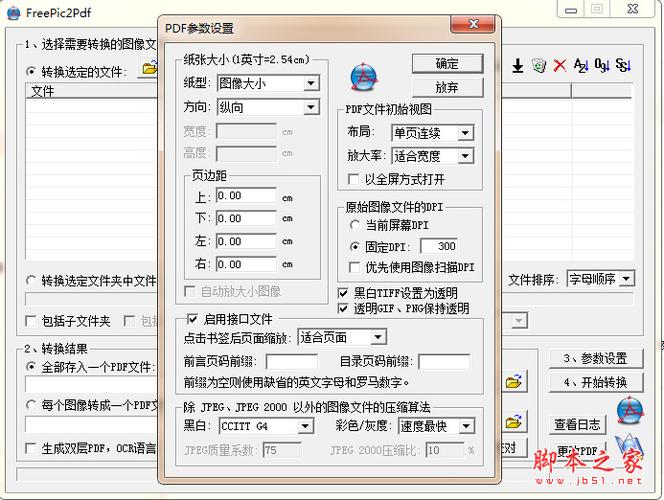Select 转换选定的文件 radio button
The height and width of the screenshot is (500, 664).
point(30,72)
